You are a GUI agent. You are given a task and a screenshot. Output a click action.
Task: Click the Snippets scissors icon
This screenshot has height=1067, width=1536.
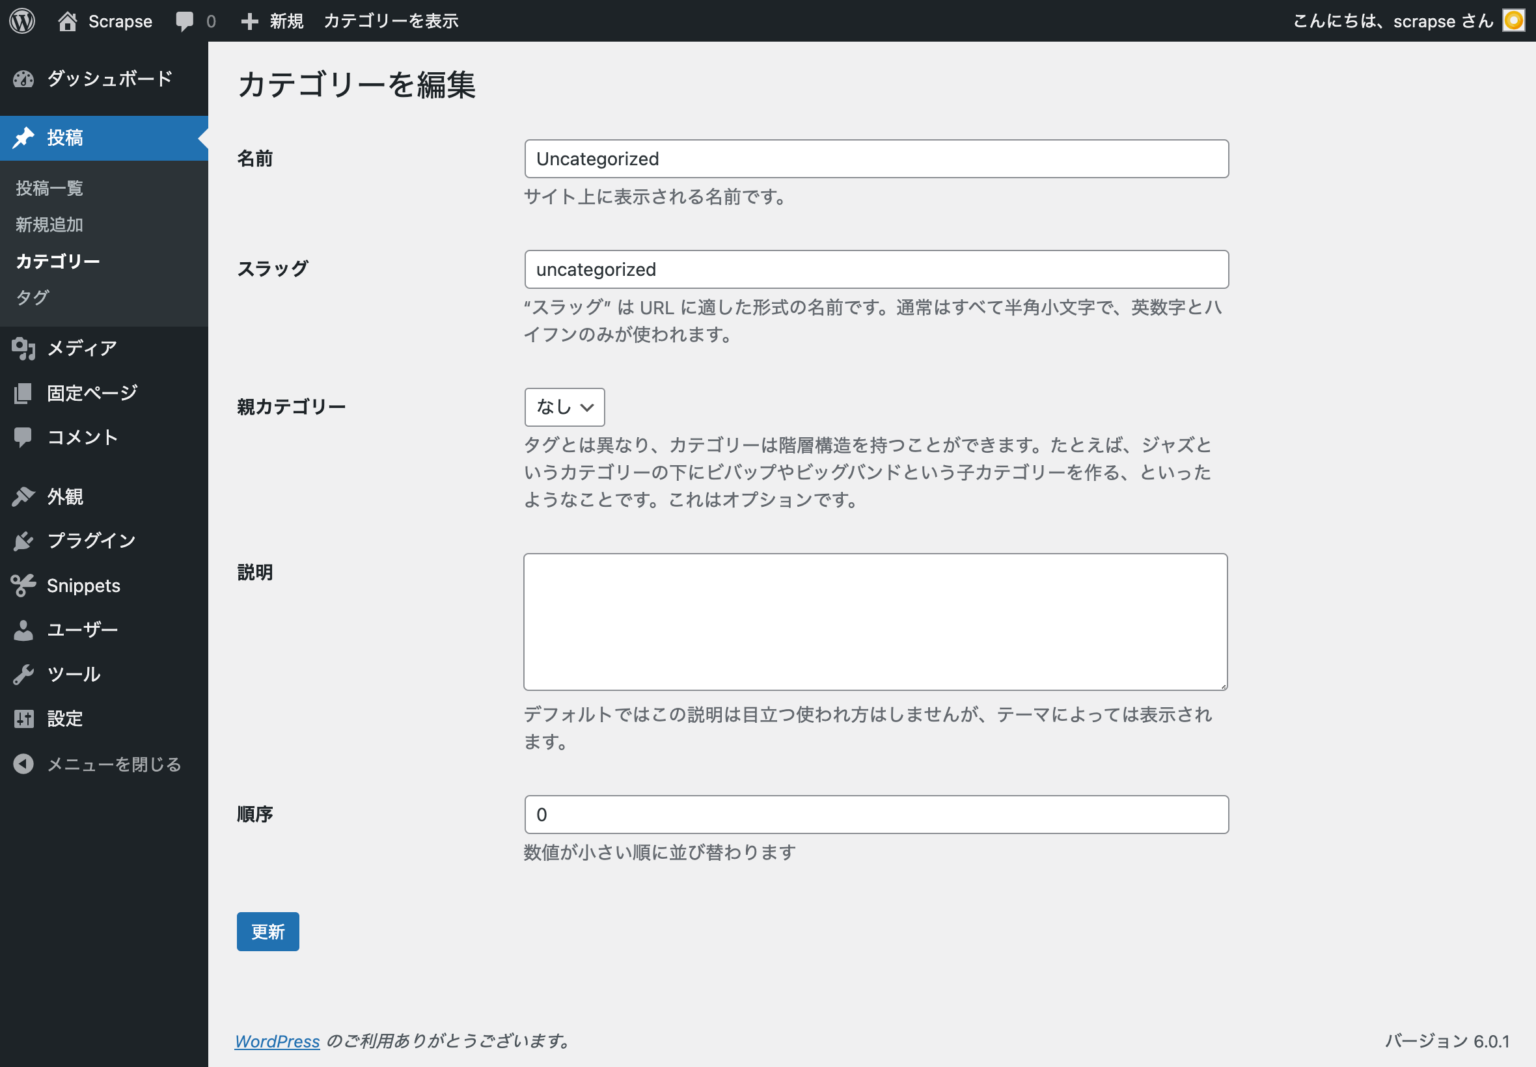point(23,585)
